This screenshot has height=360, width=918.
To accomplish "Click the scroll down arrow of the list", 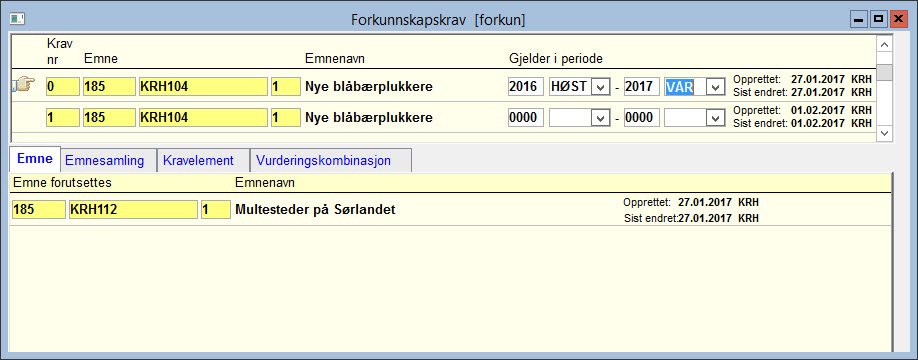I will pos(884,133).
